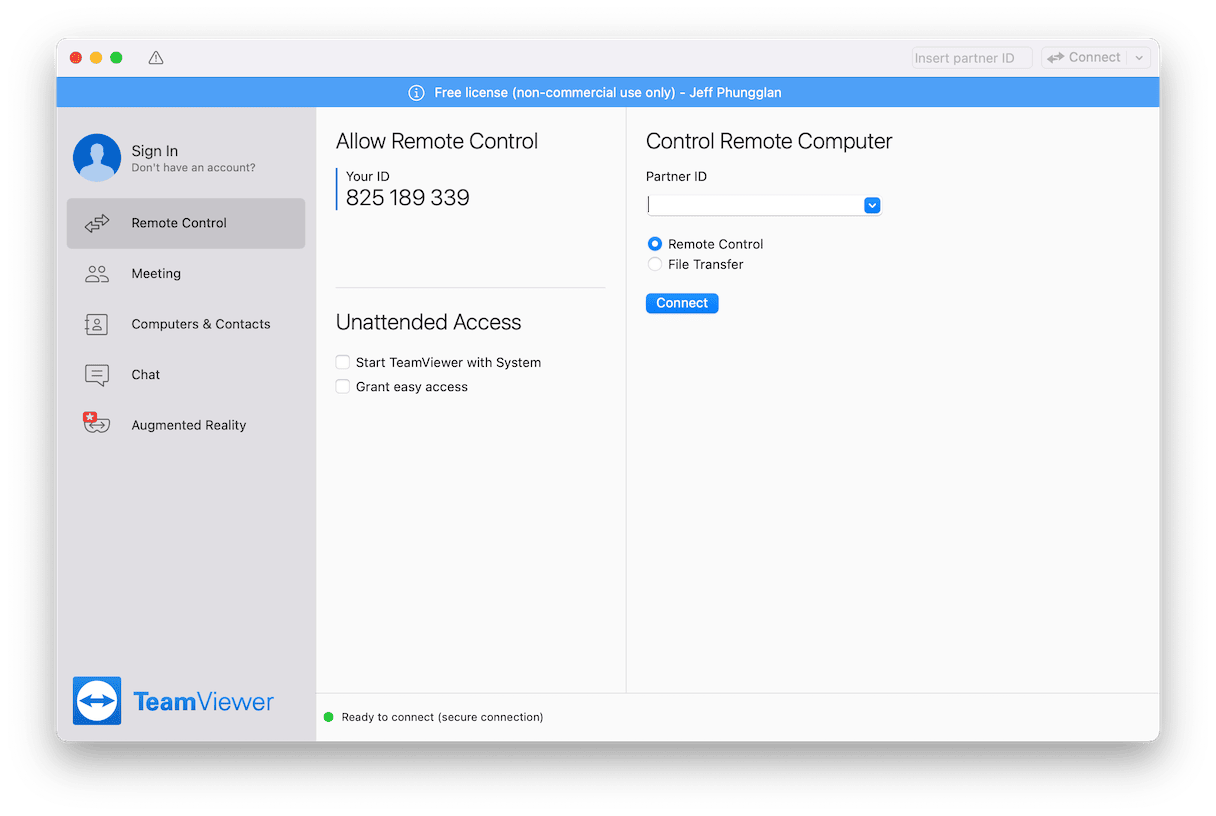Expand the Partner ID dropdown arrow
The width and height of the screenshot is (1216, 816).
(x=872, y=205)
